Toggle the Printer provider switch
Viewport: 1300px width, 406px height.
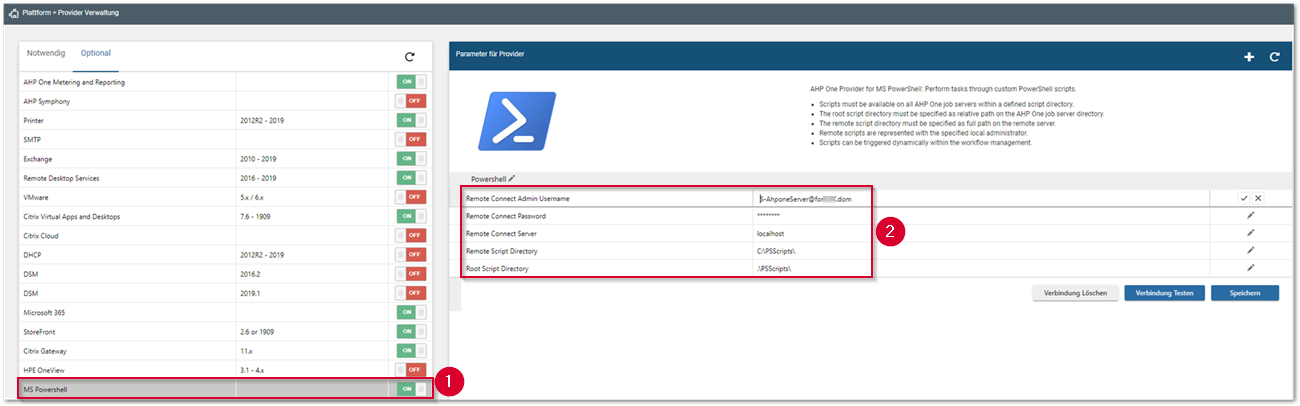coord(411,120)
